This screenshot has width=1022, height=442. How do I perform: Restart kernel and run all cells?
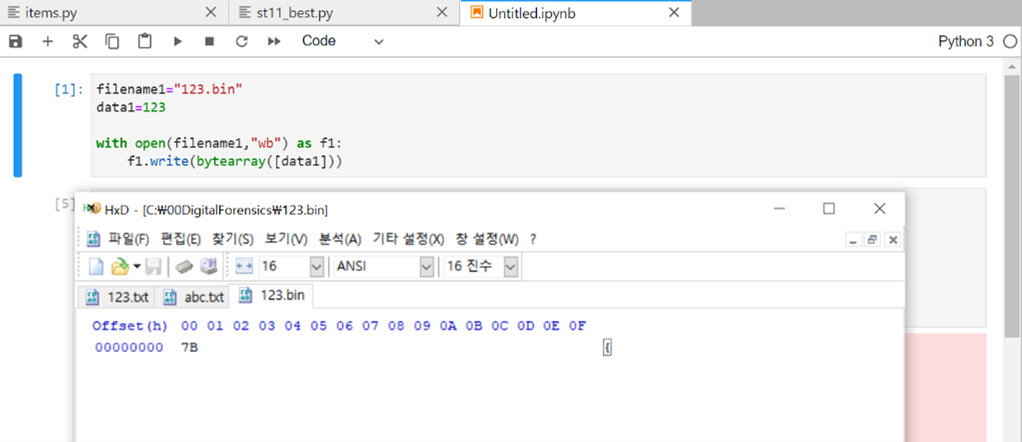point(274,42)
